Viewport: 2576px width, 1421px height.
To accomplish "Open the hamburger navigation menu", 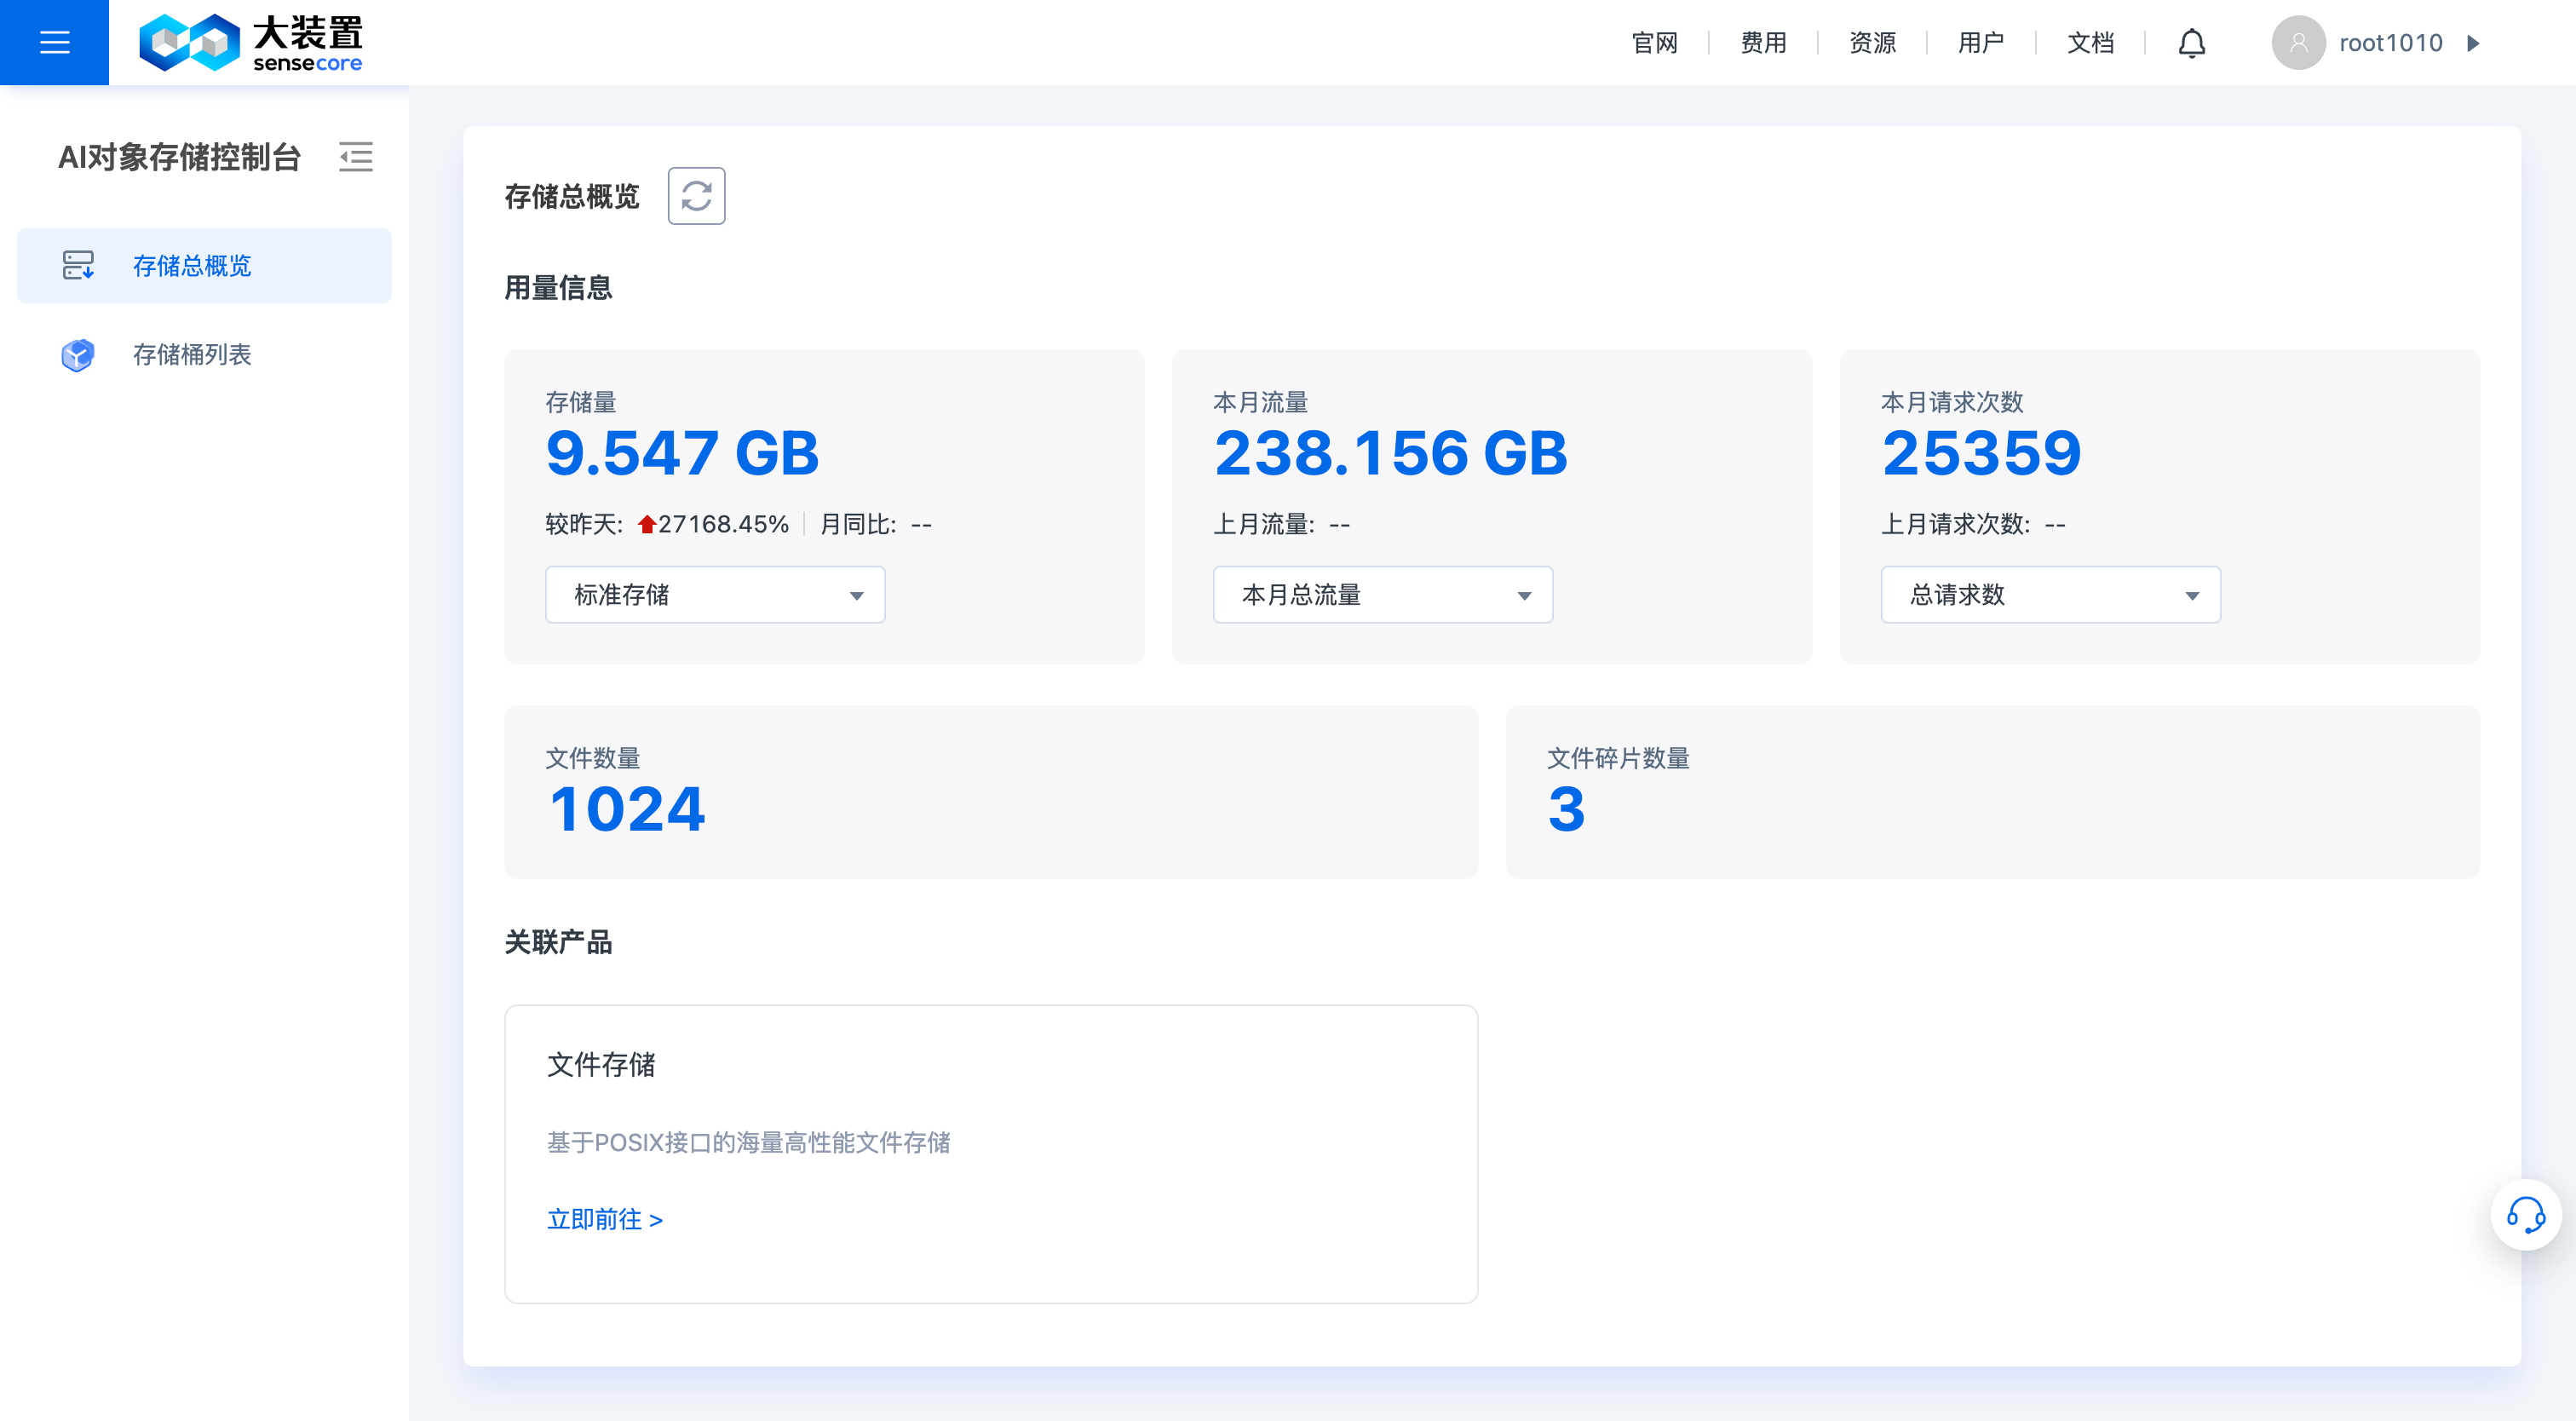I will tap(54, 42).
